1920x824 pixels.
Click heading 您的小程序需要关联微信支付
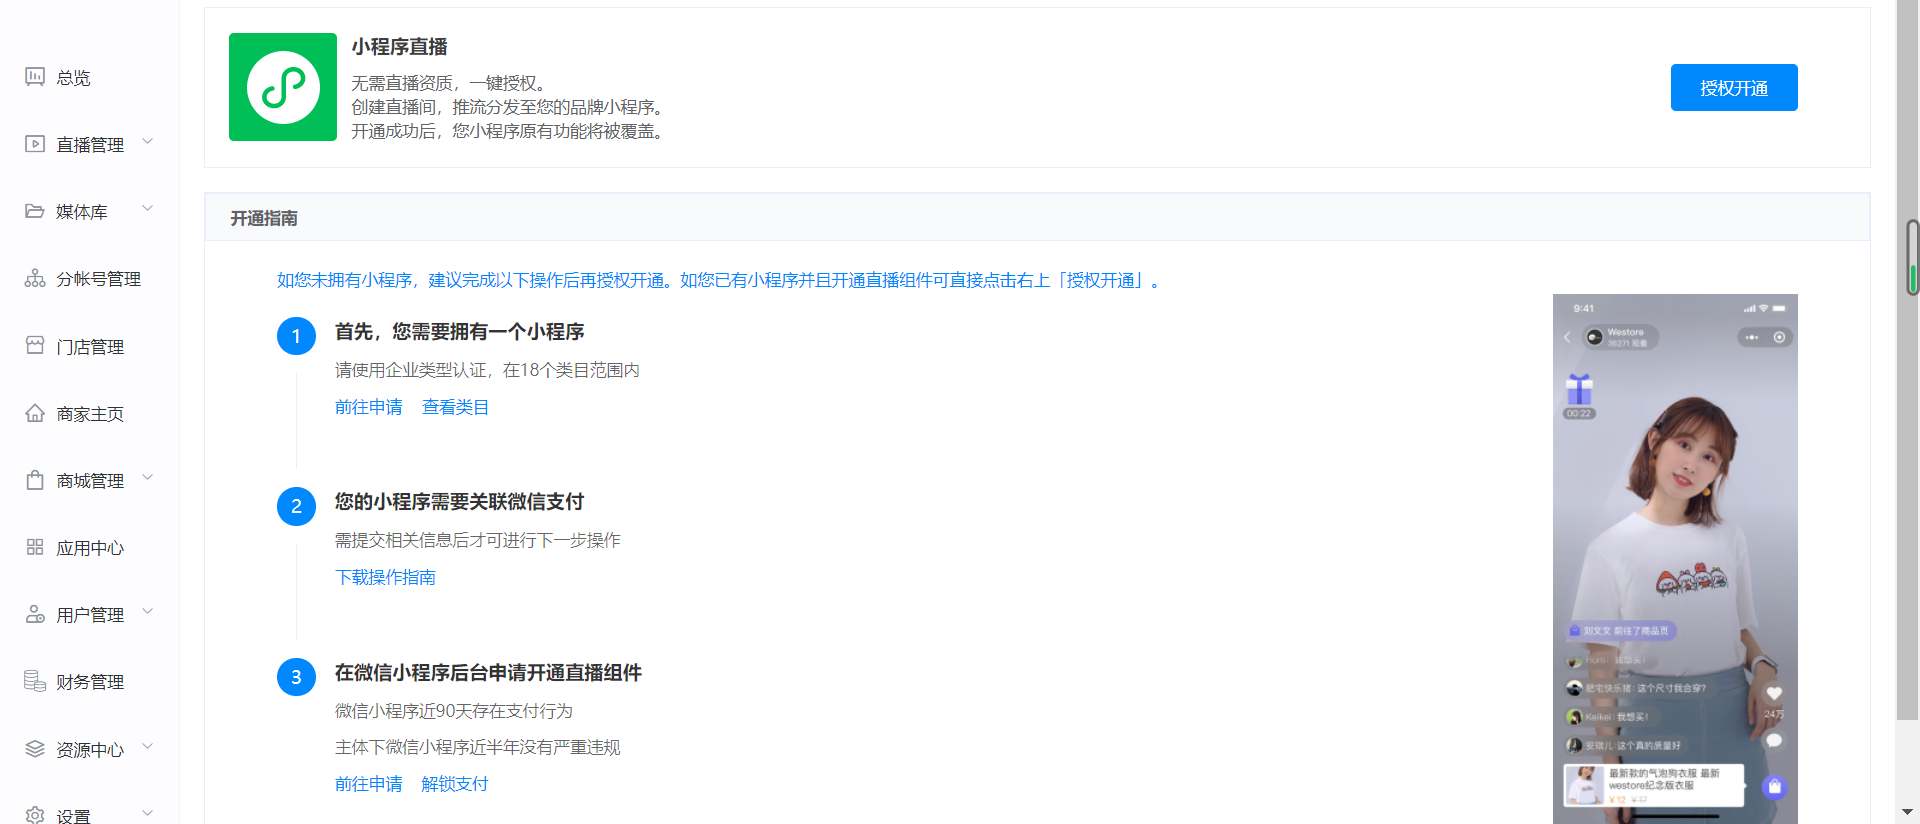(459, 502)
